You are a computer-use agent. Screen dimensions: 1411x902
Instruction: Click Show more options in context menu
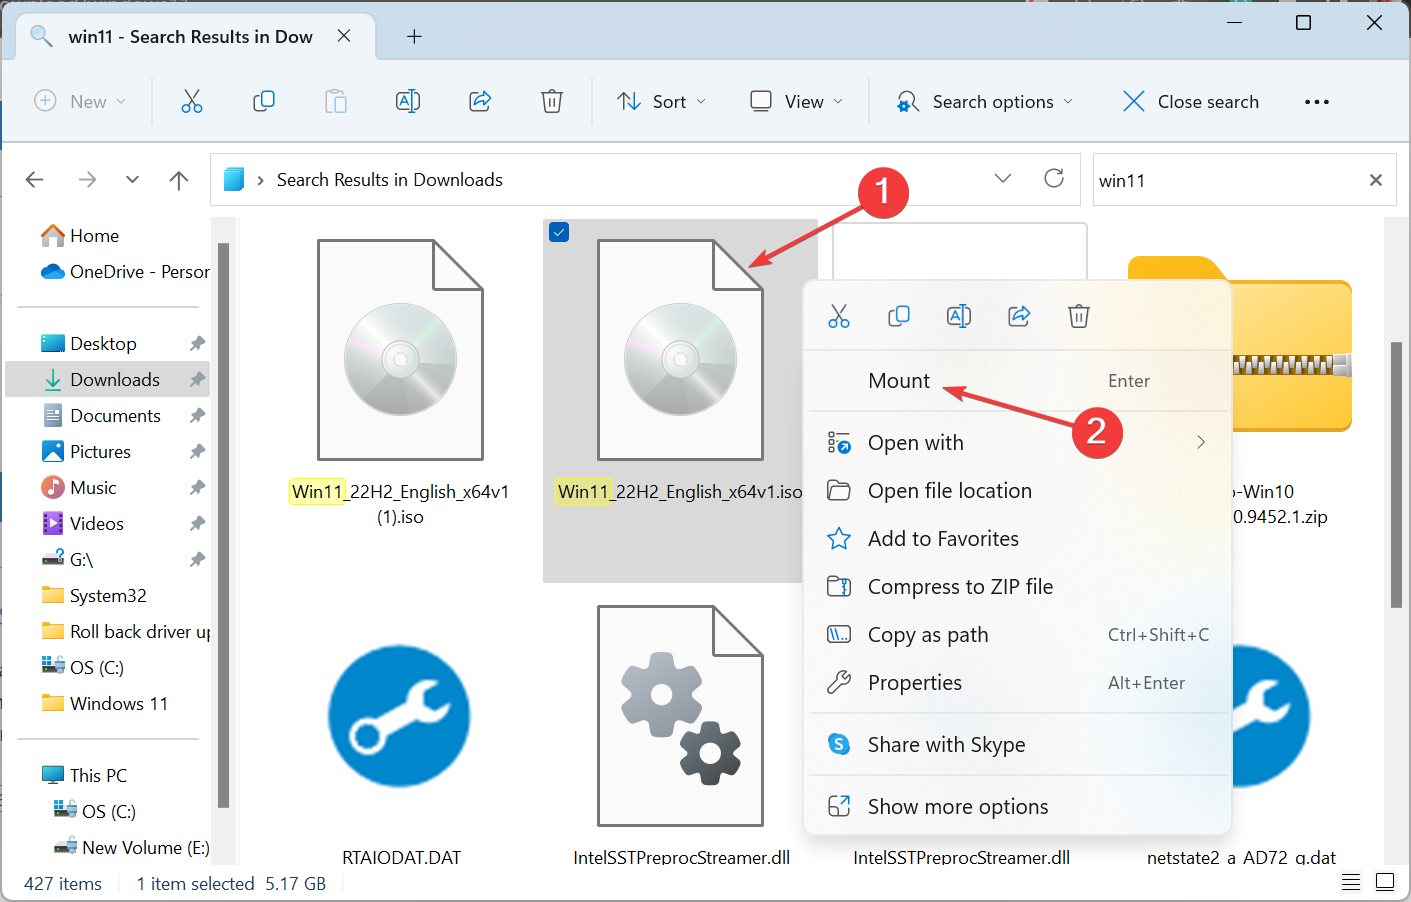coord(957,806)
